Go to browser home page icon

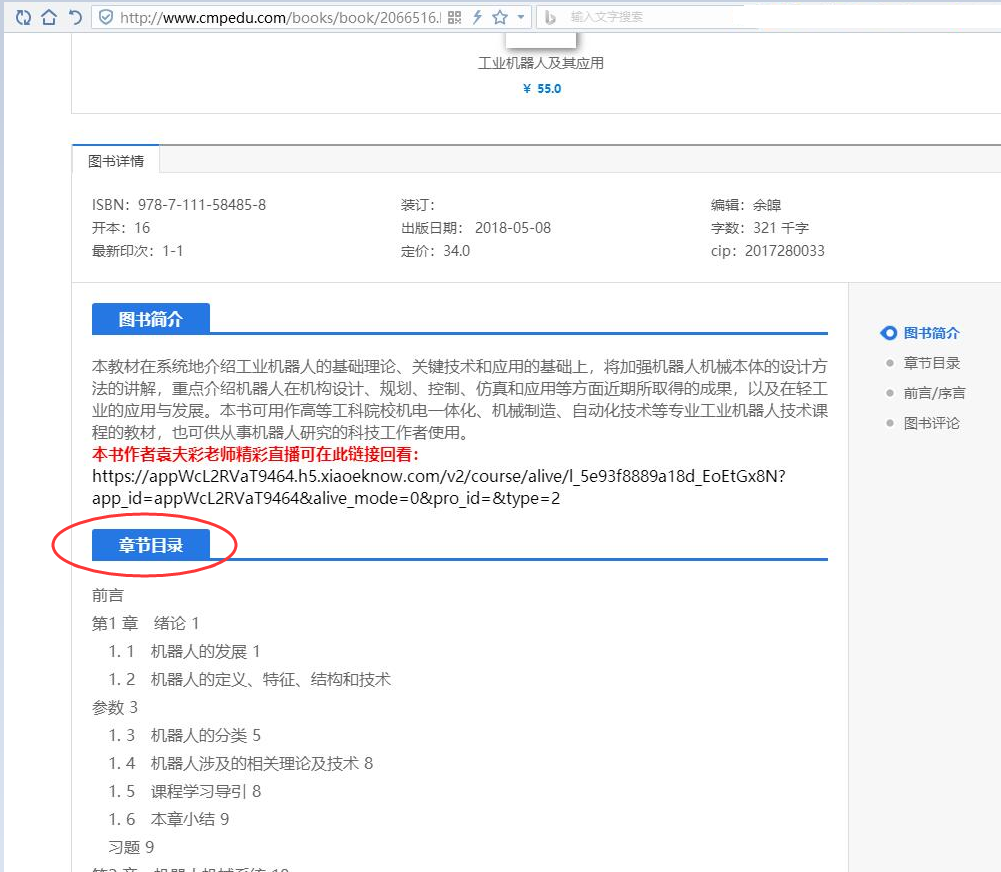(x=49, y=17)
